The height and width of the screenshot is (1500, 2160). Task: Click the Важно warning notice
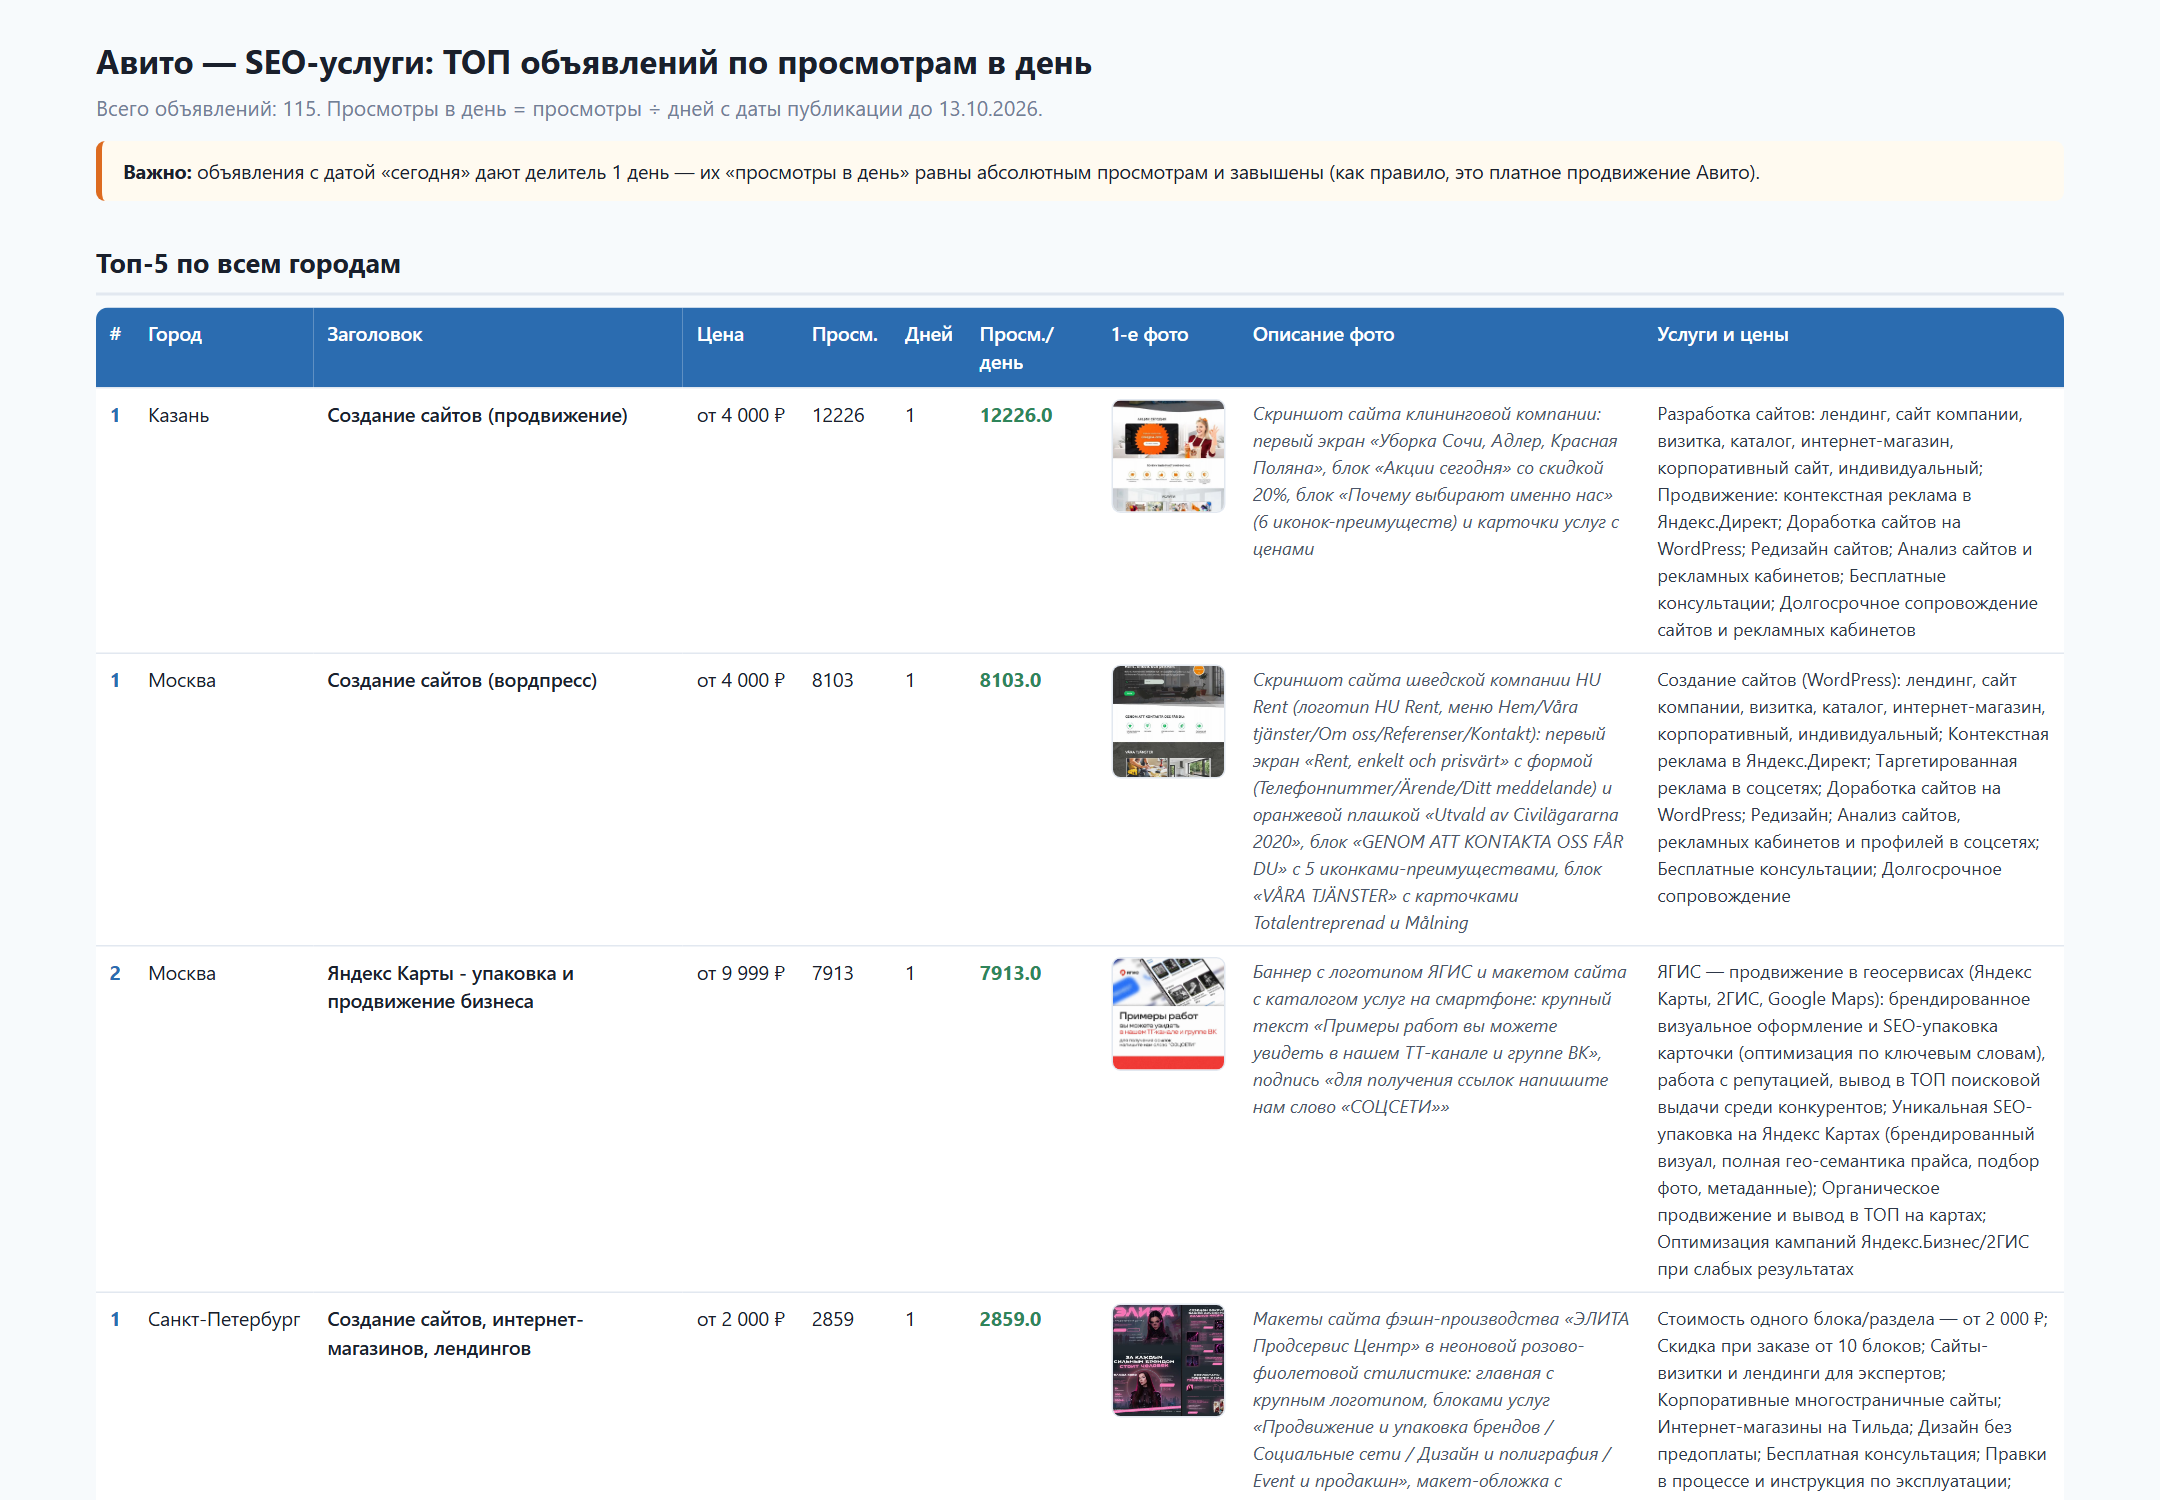tap(1080, 172)
